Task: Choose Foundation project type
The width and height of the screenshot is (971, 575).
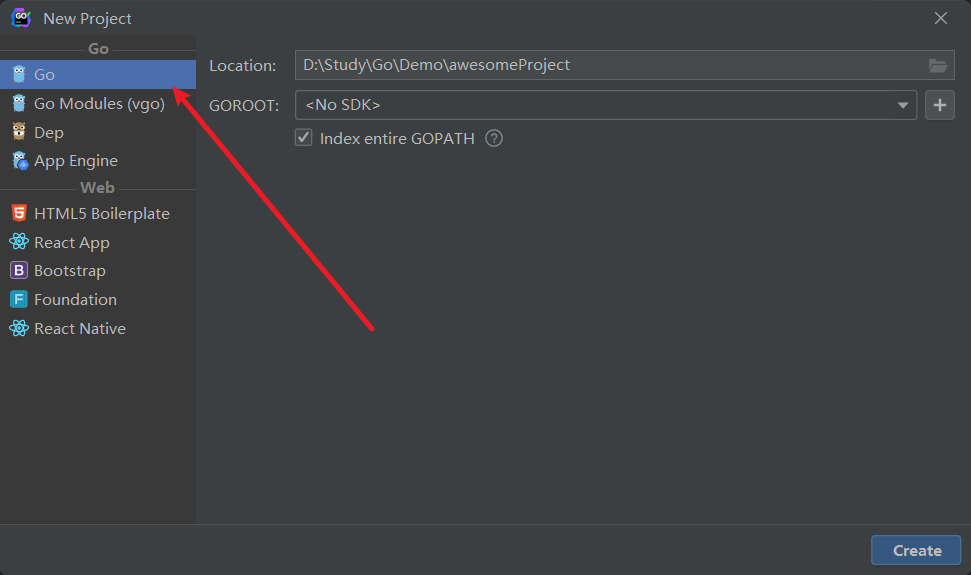Action: click(x=98, y=300)
